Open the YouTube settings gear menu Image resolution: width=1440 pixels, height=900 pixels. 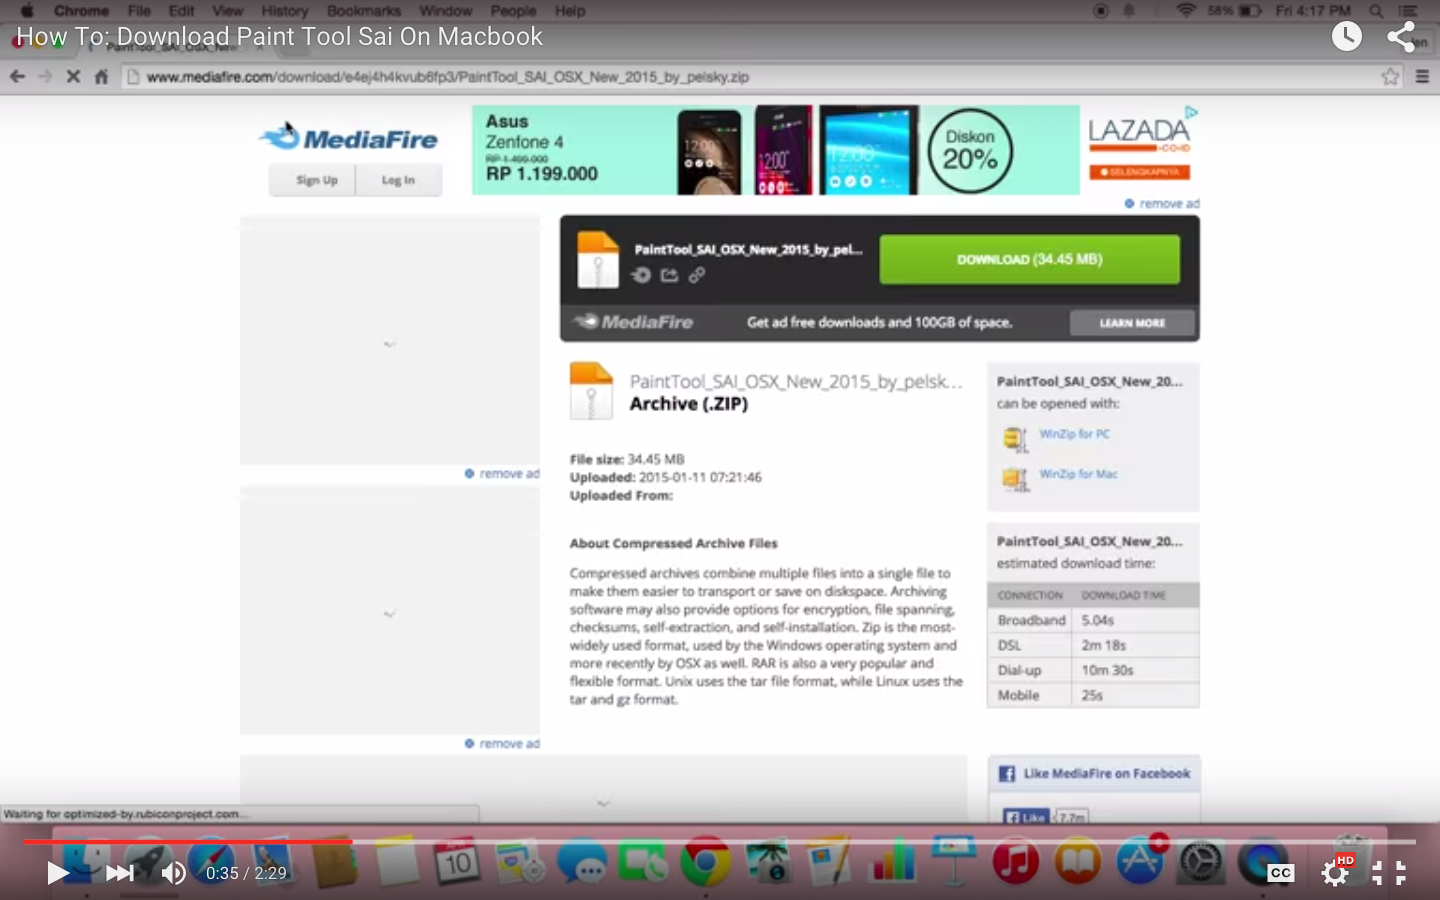(x=1335, y=873)
